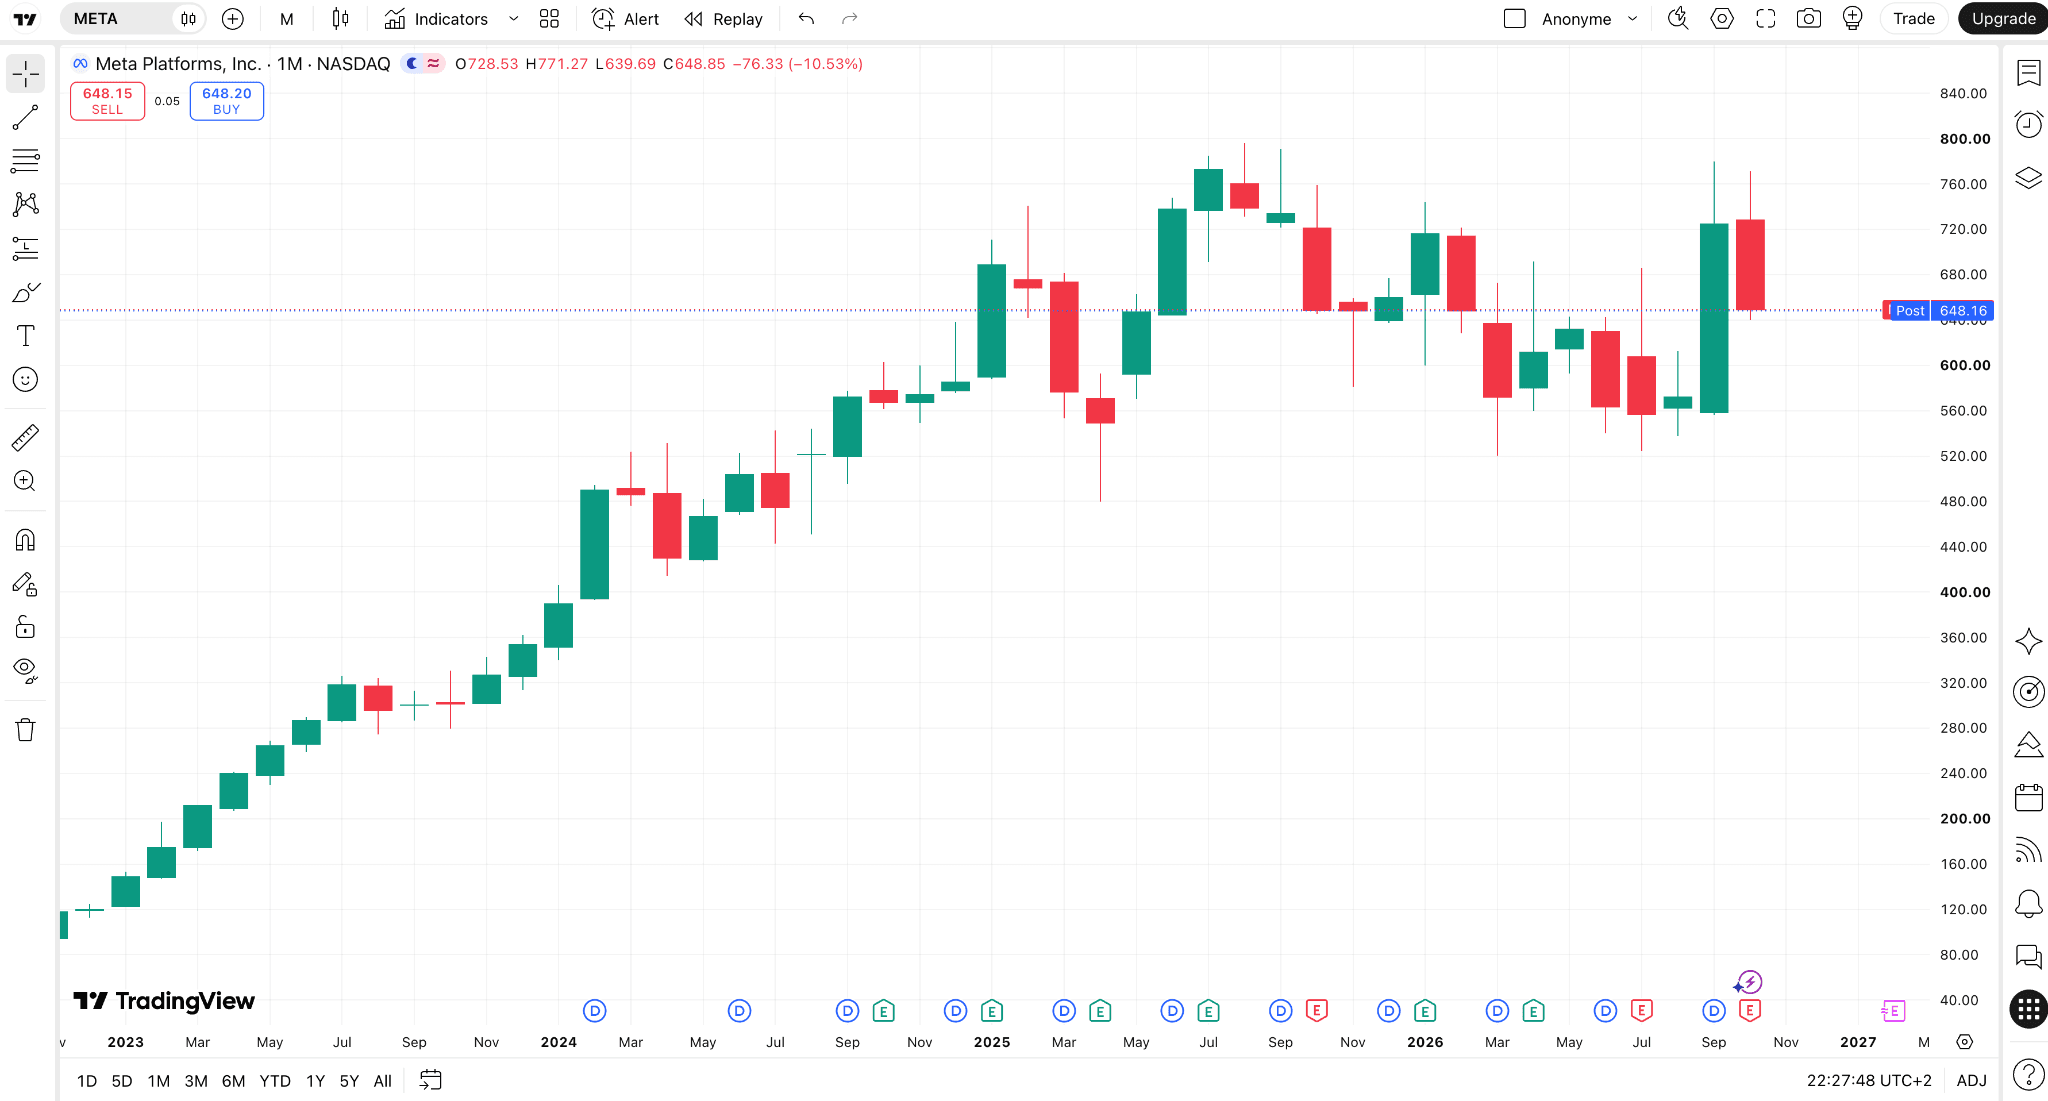Toggle ADJ adjusted data setting

click(x=1971, y=1080)
